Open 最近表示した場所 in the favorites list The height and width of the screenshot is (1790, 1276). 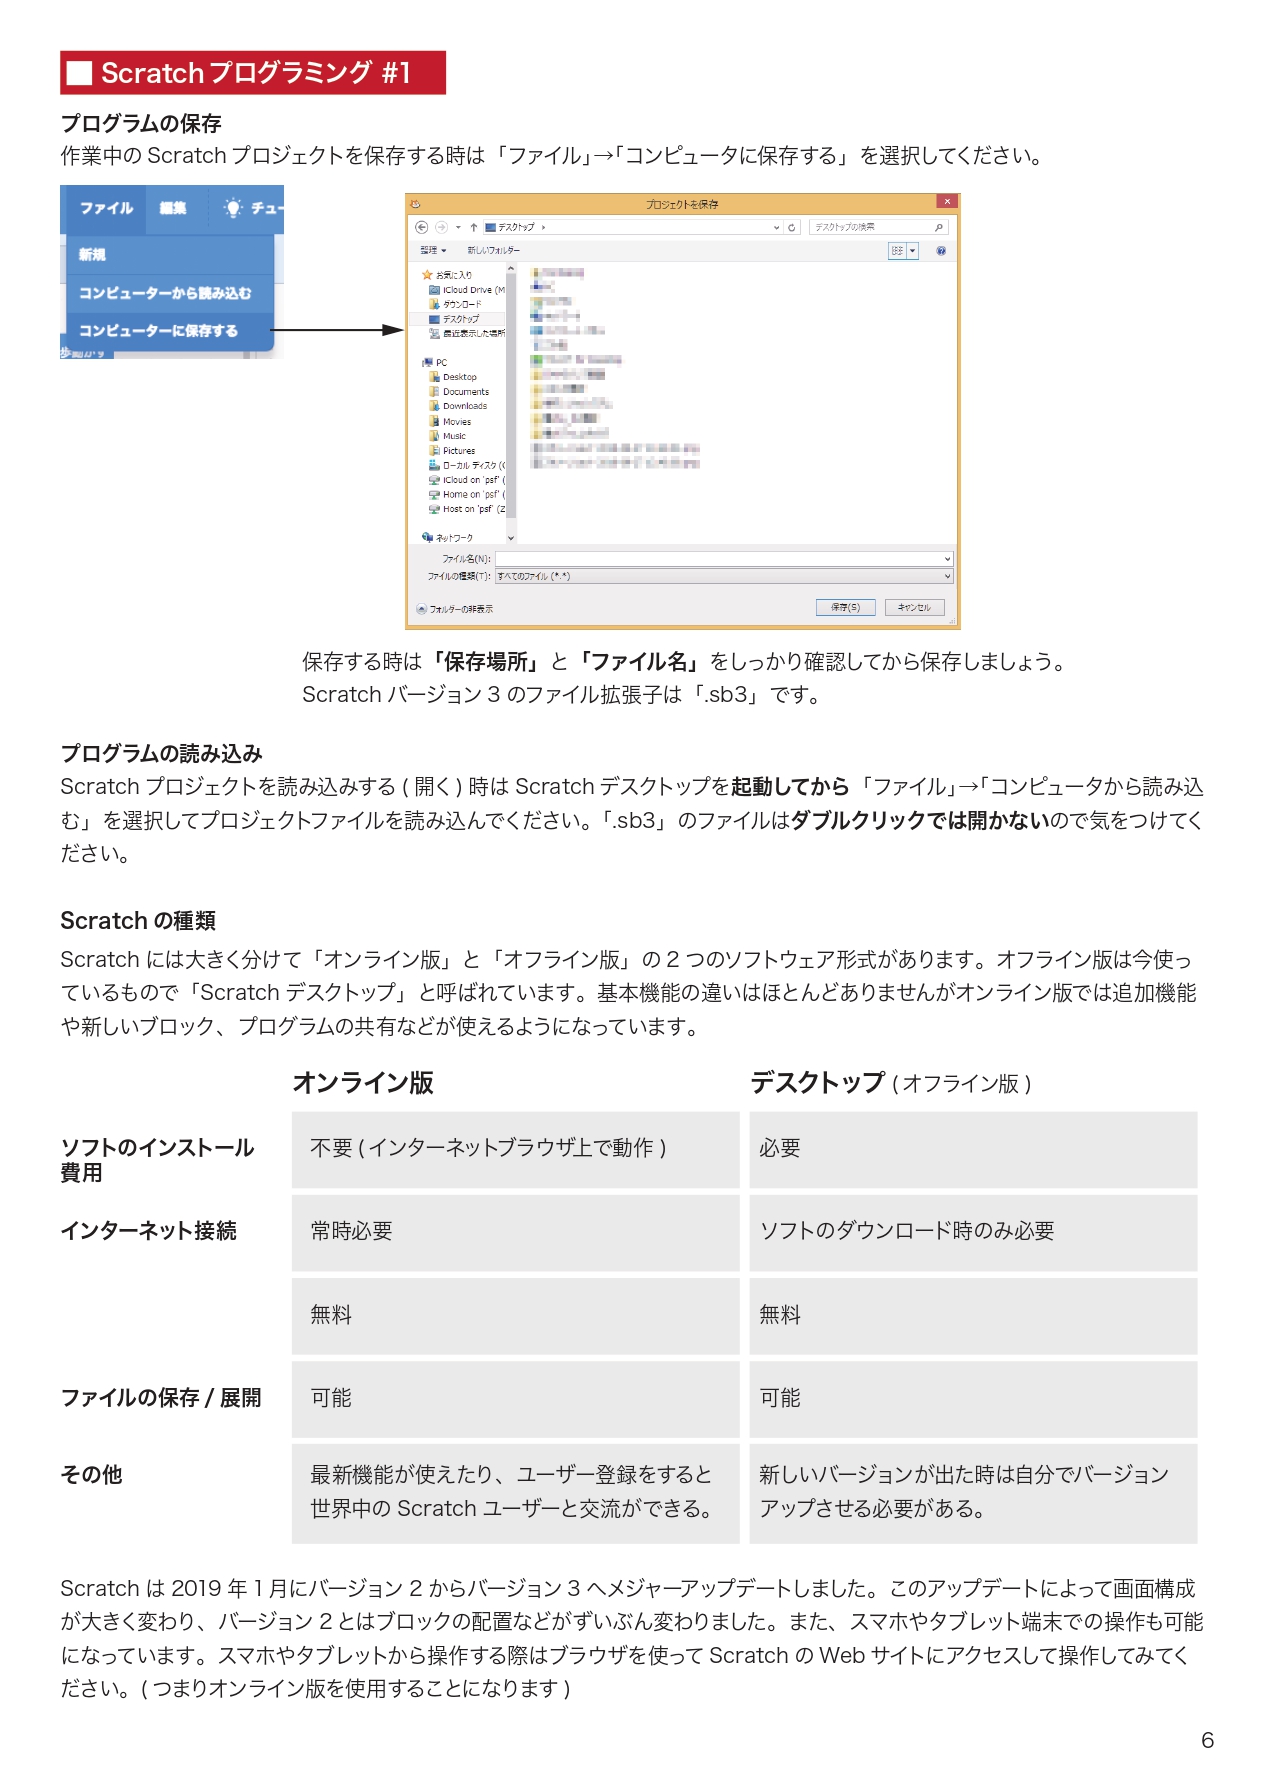pyautogui.click(x=467, y=333)
